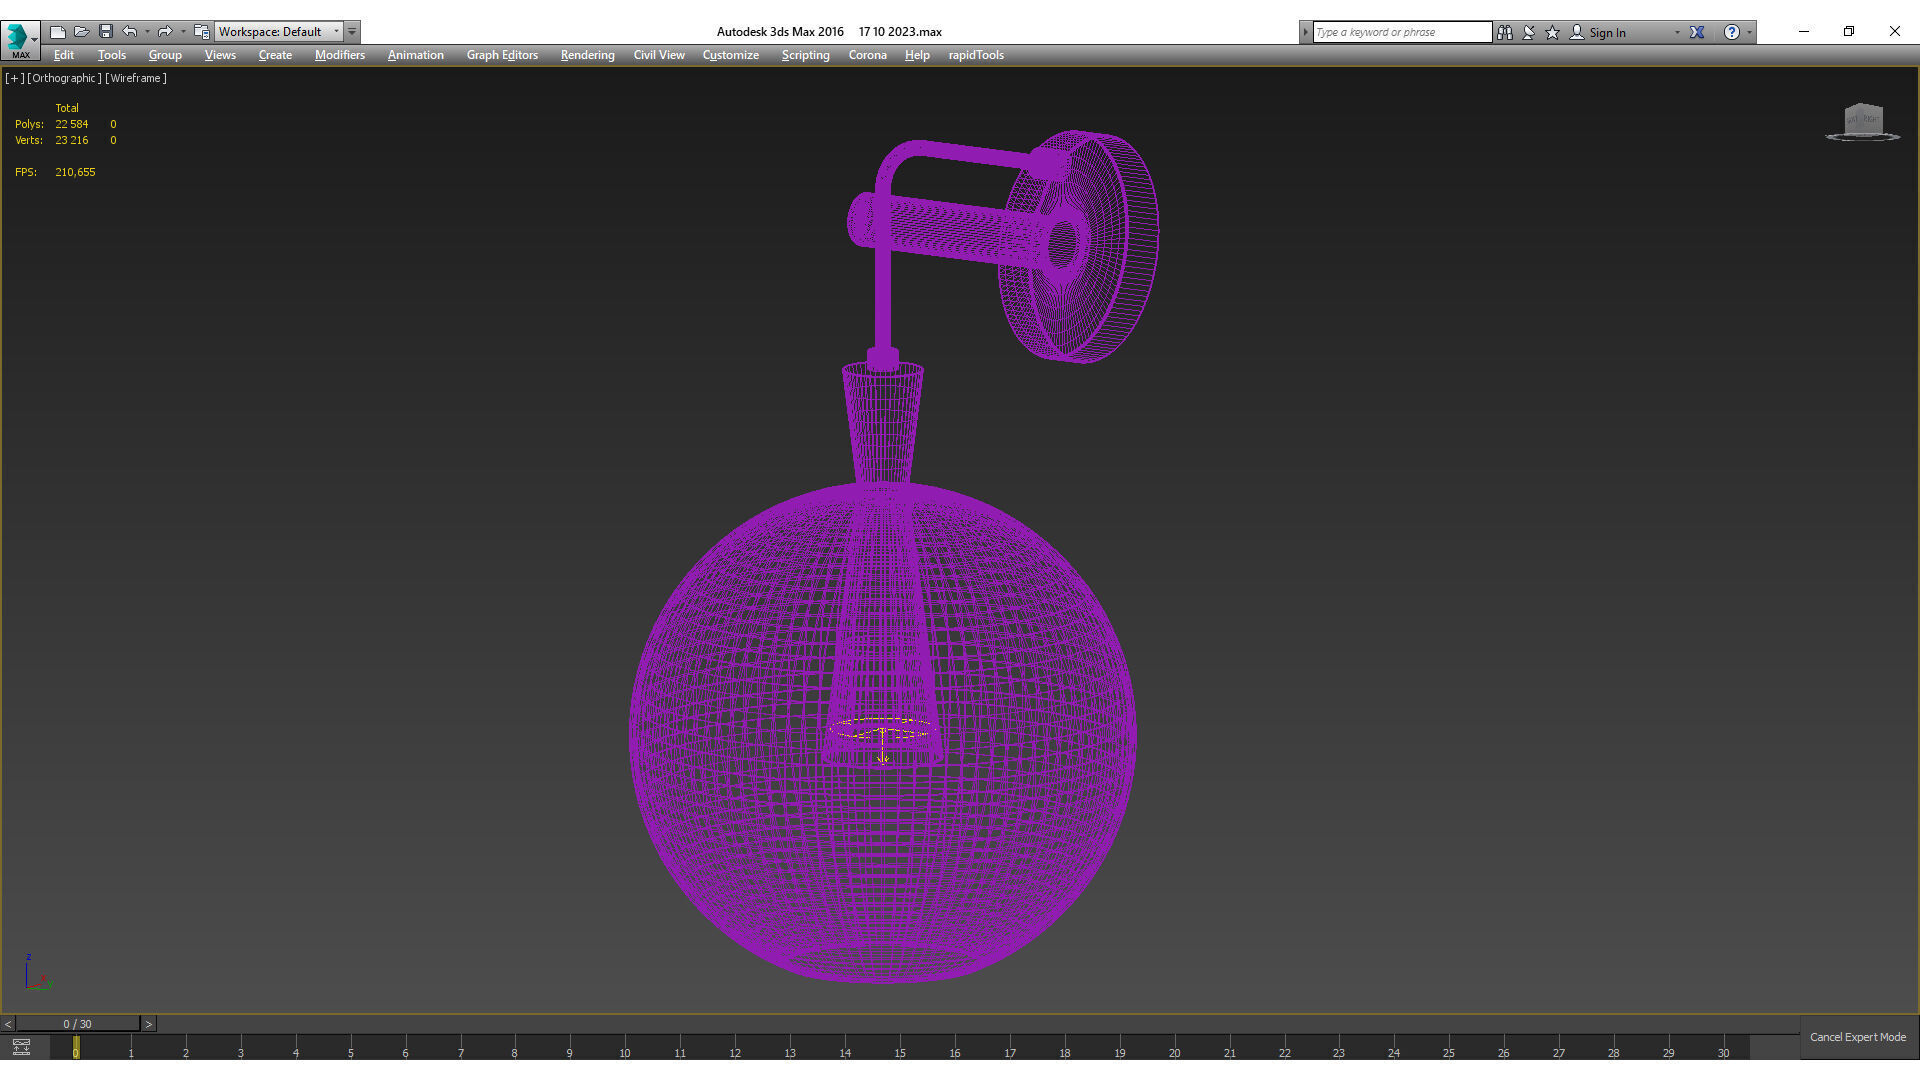Open the Scripting menu
This screenshot has height=1080, width=1920.
(x=805, y=55)
